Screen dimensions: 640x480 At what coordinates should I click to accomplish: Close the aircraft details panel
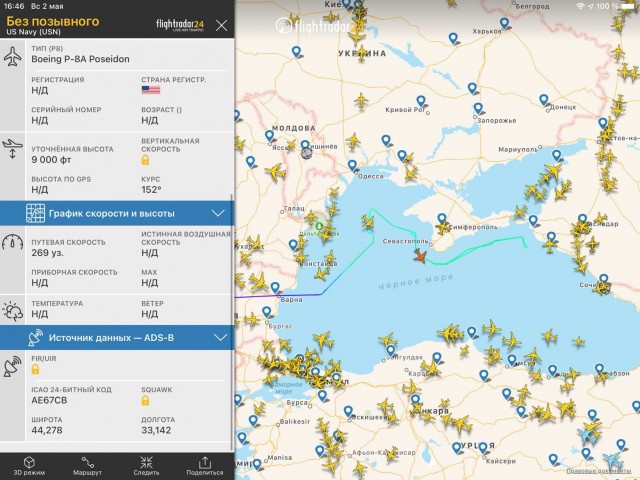click(x=221, y=26)
